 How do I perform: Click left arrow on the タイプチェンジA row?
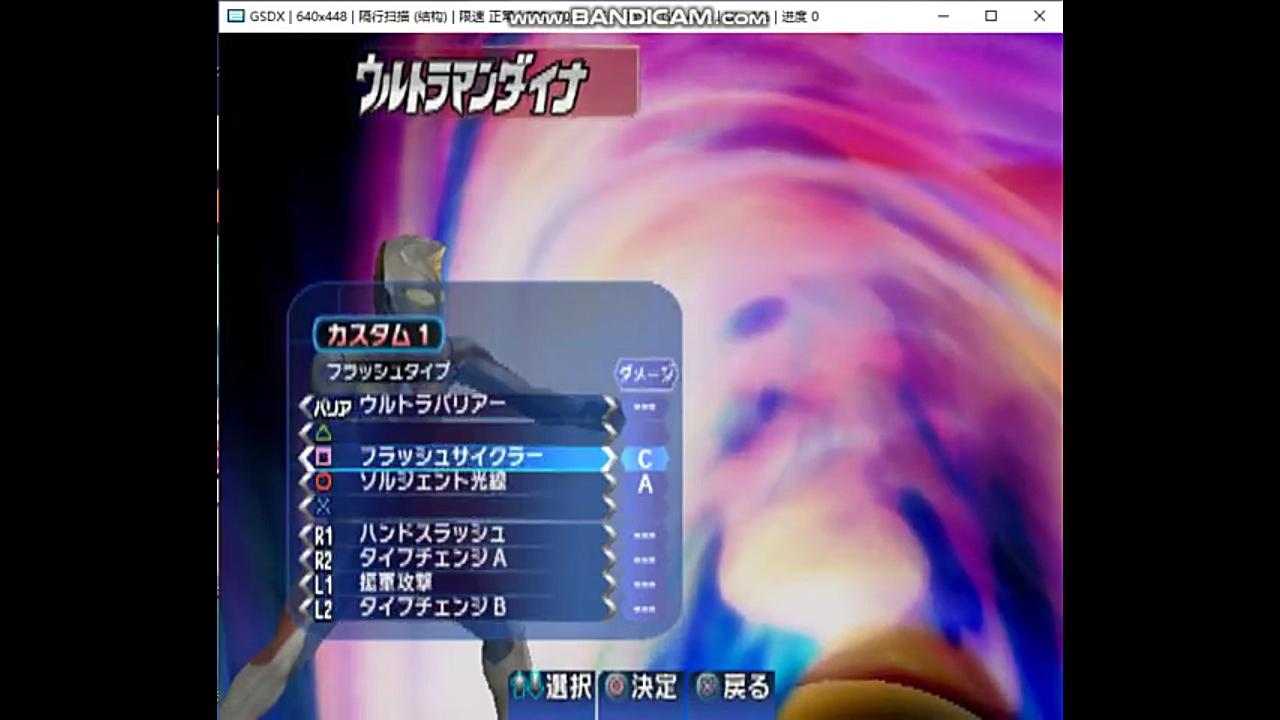[x=305, y=559]
